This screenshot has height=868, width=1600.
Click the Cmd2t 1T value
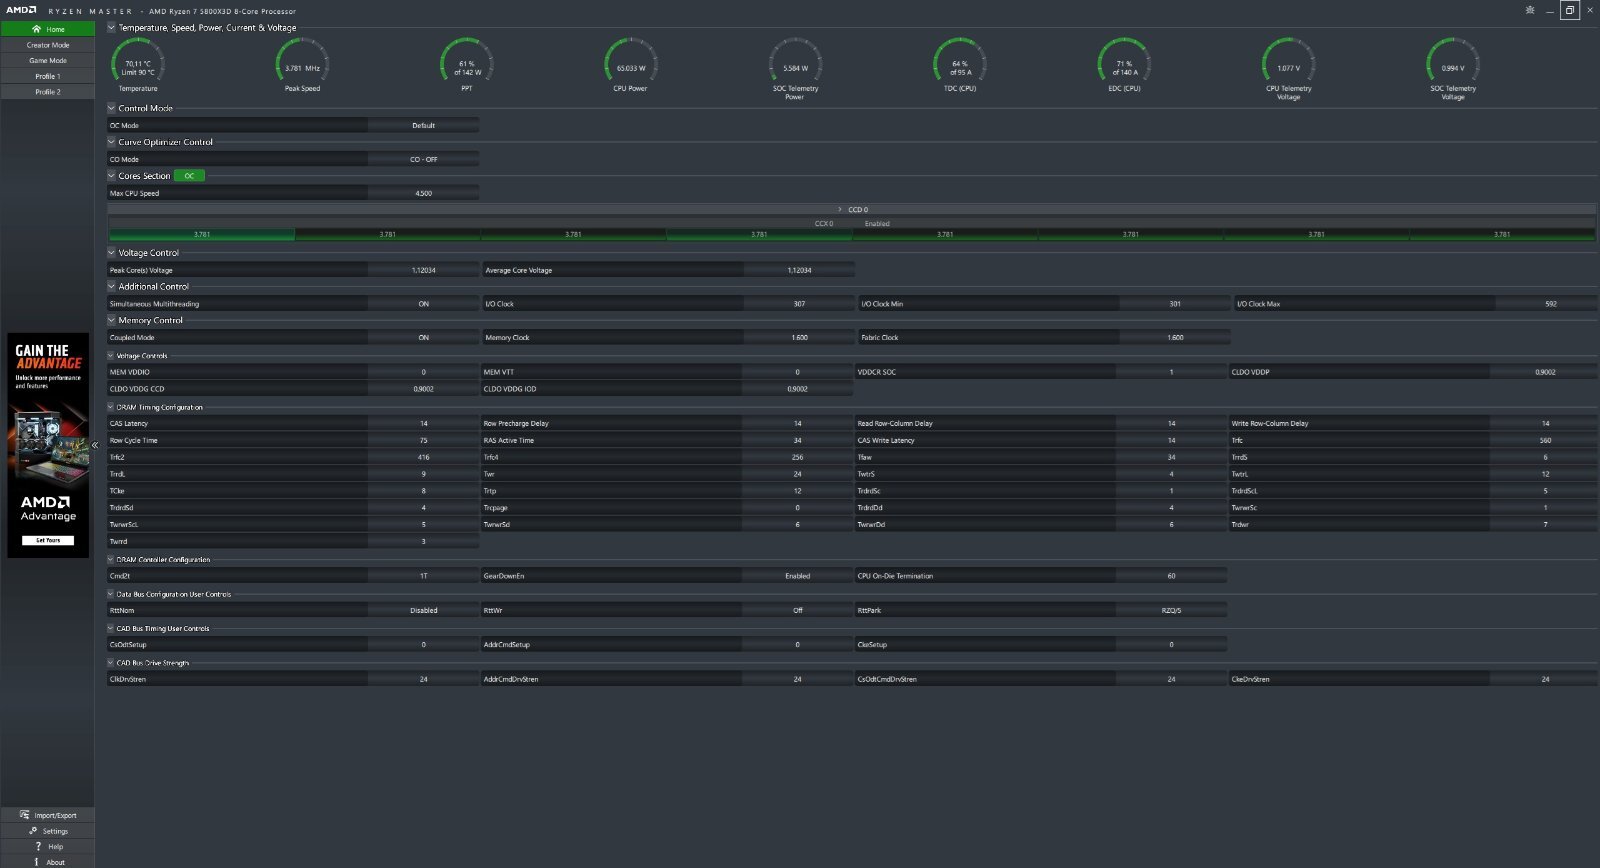423,576
